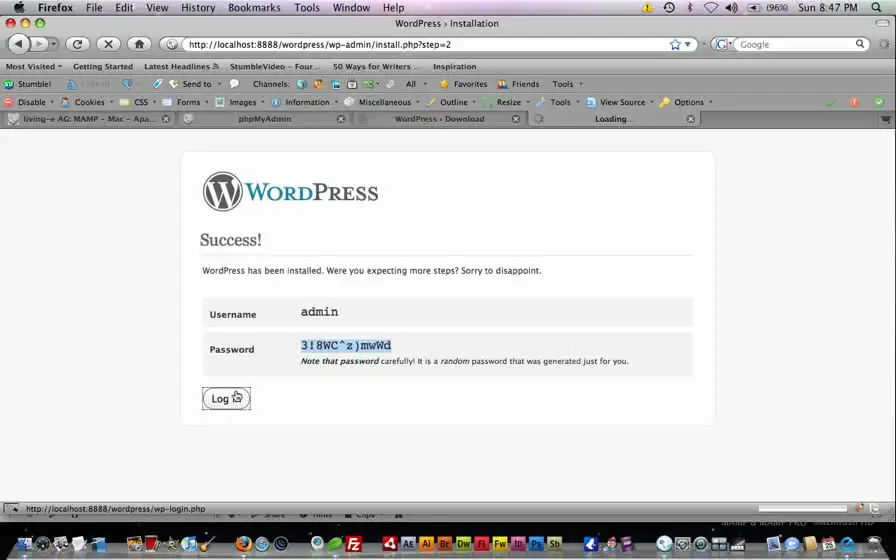Click the generated password text

346,345
